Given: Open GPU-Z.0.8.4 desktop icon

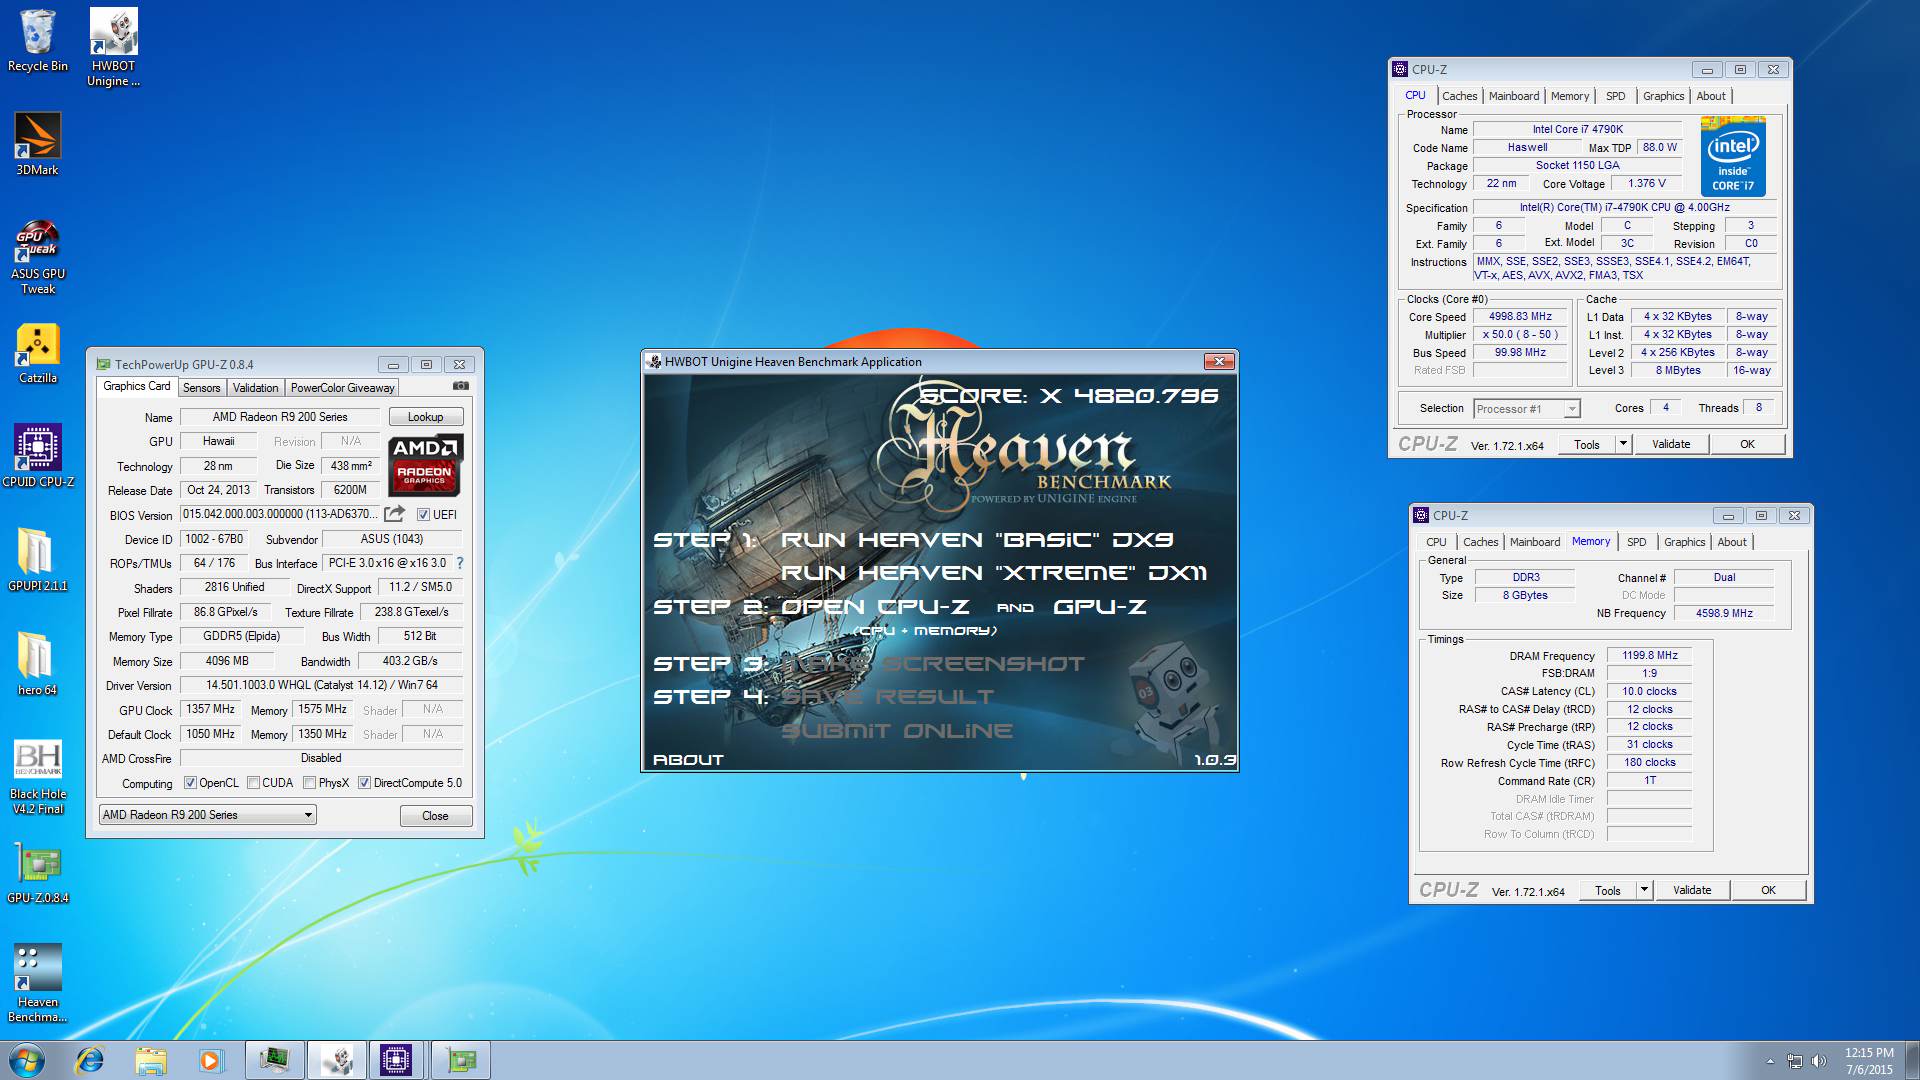Looking at the screenshot, I should 38,872.
